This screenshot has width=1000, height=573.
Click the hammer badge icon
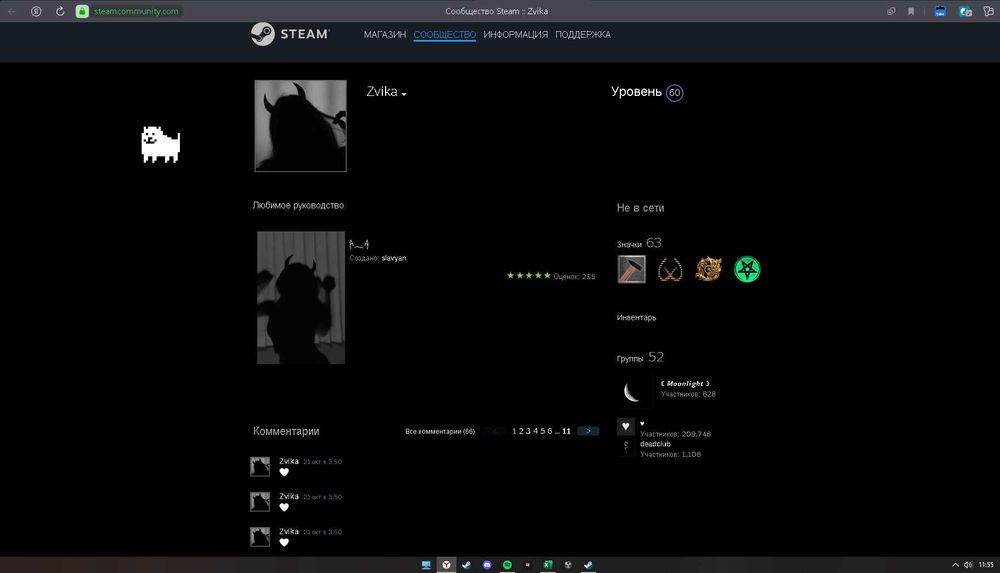(631, 269)
